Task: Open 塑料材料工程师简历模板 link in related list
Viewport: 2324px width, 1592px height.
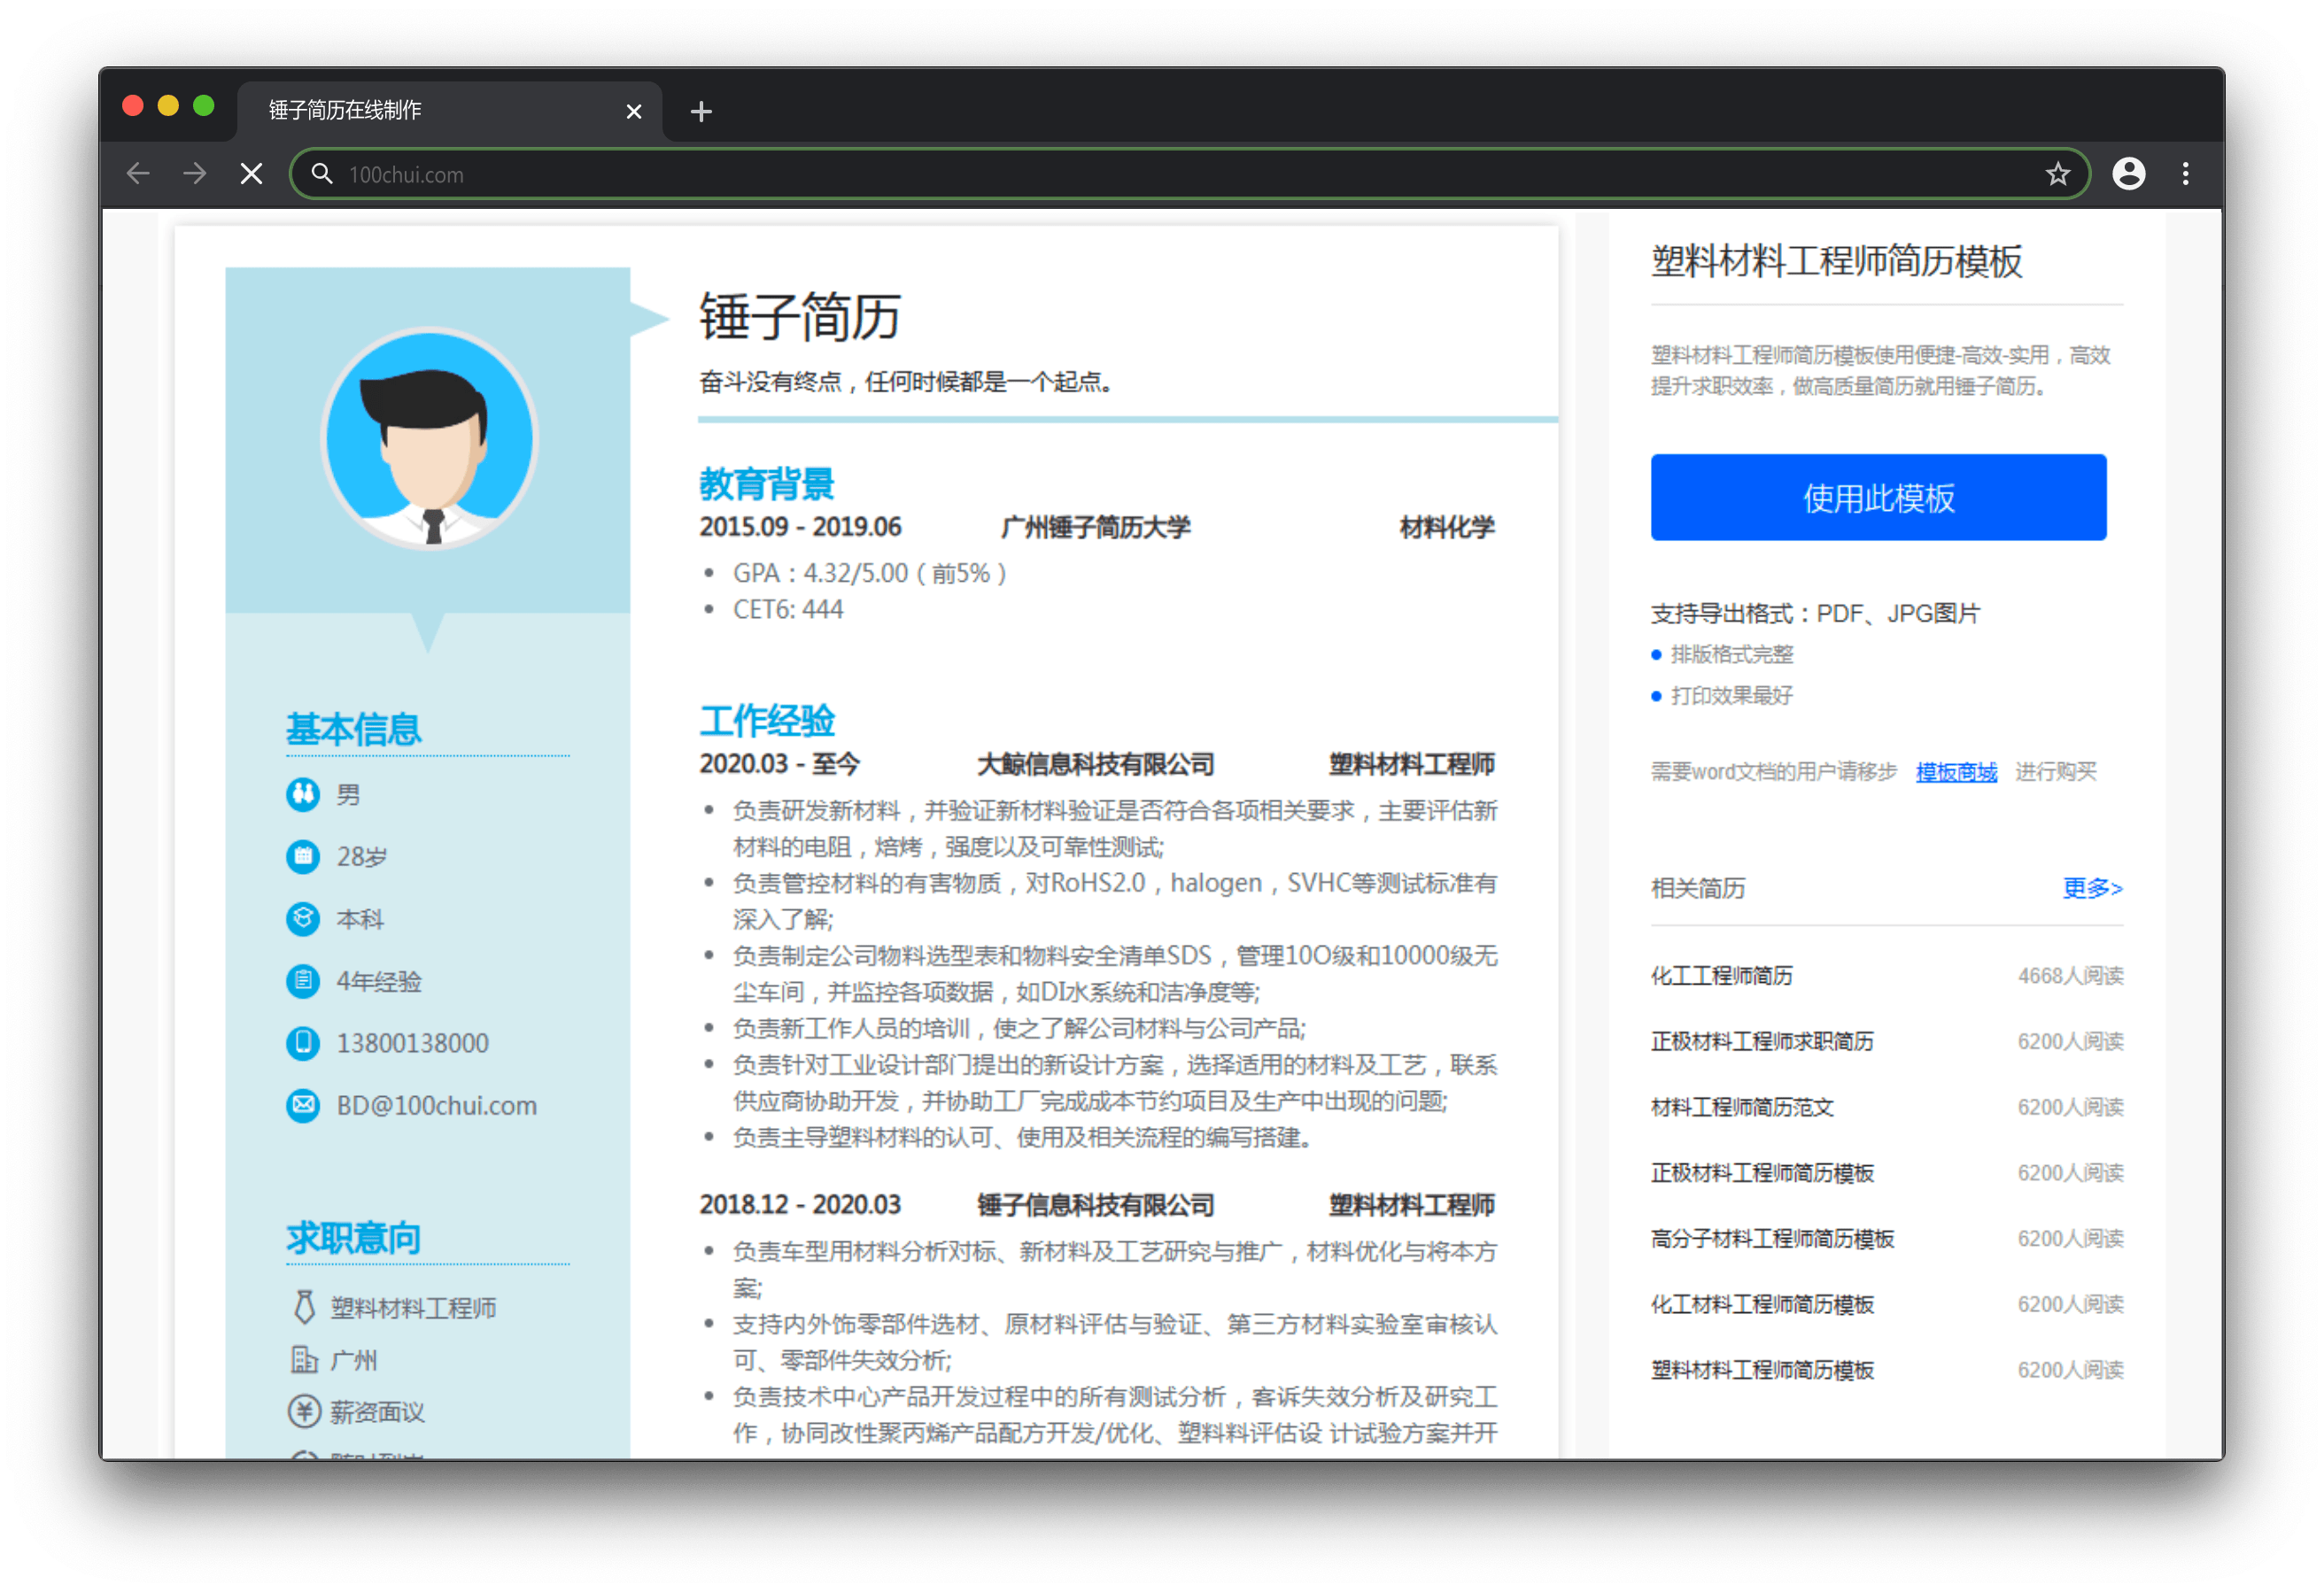Action: pyautogui.click(x=1762, y=1370)
